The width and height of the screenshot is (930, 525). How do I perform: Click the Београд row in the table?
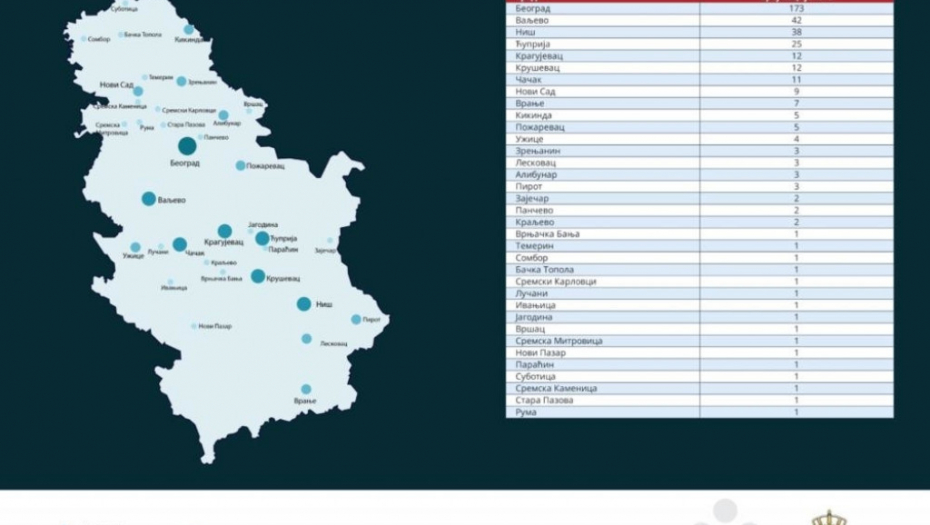[x=699, y=8]
